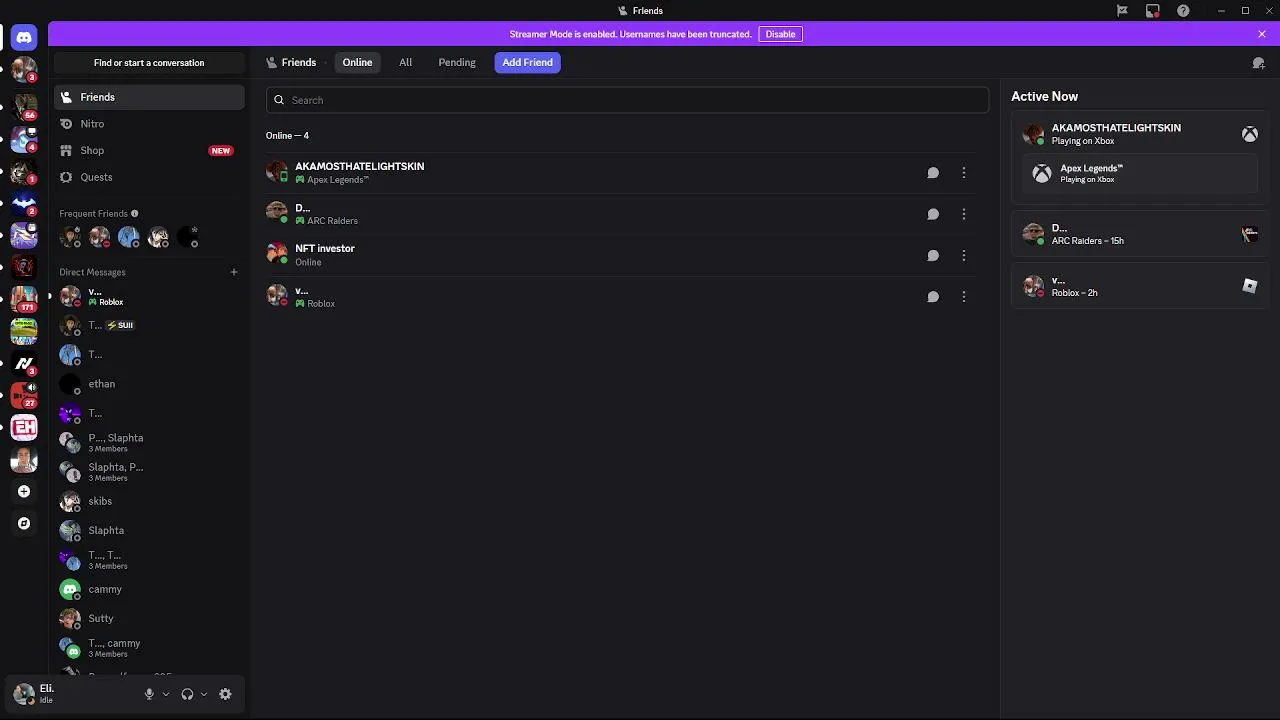Click ARC Raiders game icon in Active Now
This screenshot has width=1280, height=720.
[x=1250, y=234]
